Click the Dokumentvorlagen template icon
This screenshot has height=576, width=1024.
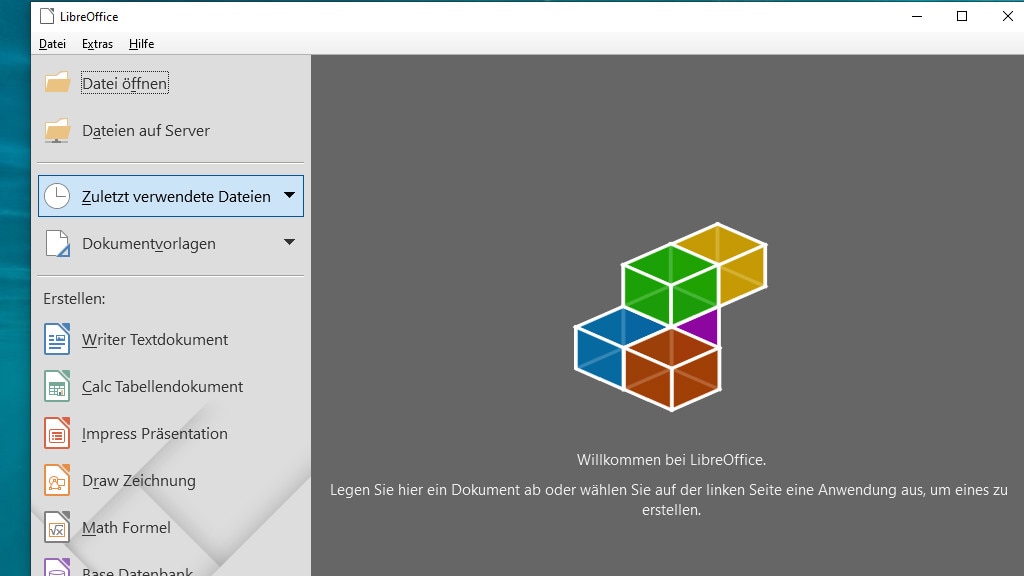[x=57, y=243]
